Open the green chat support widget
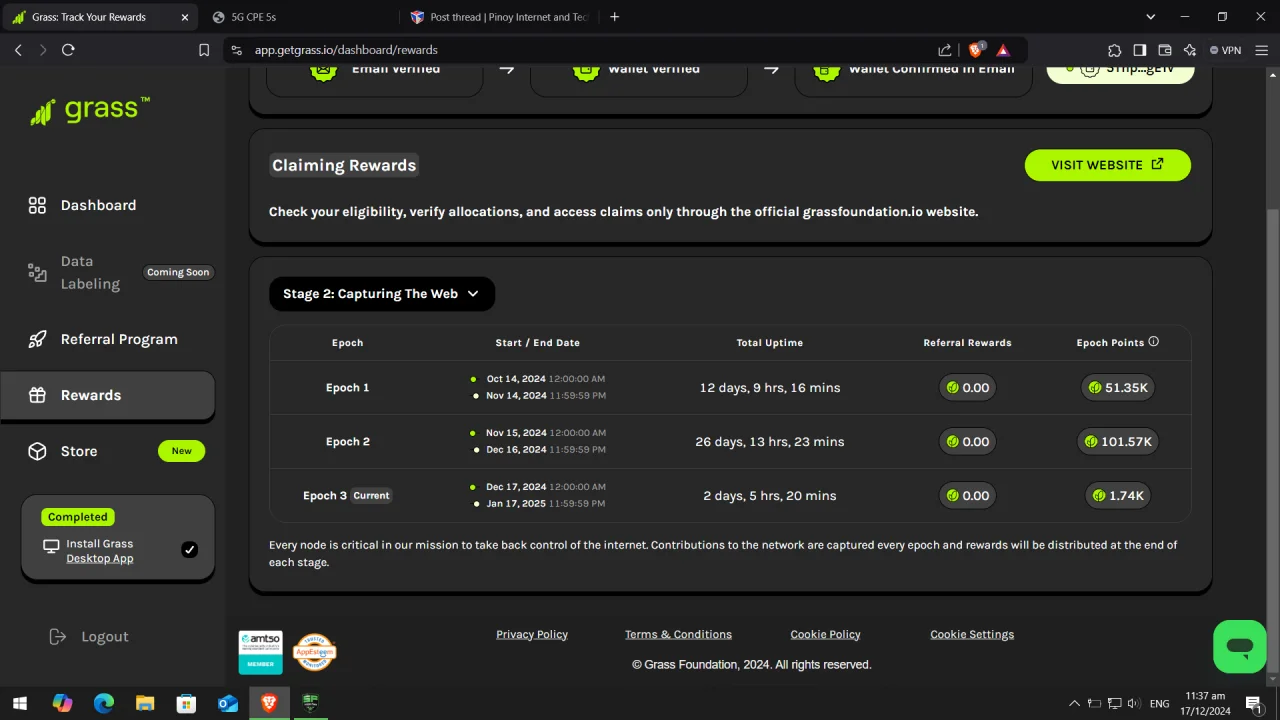 tap(1240, 647)
